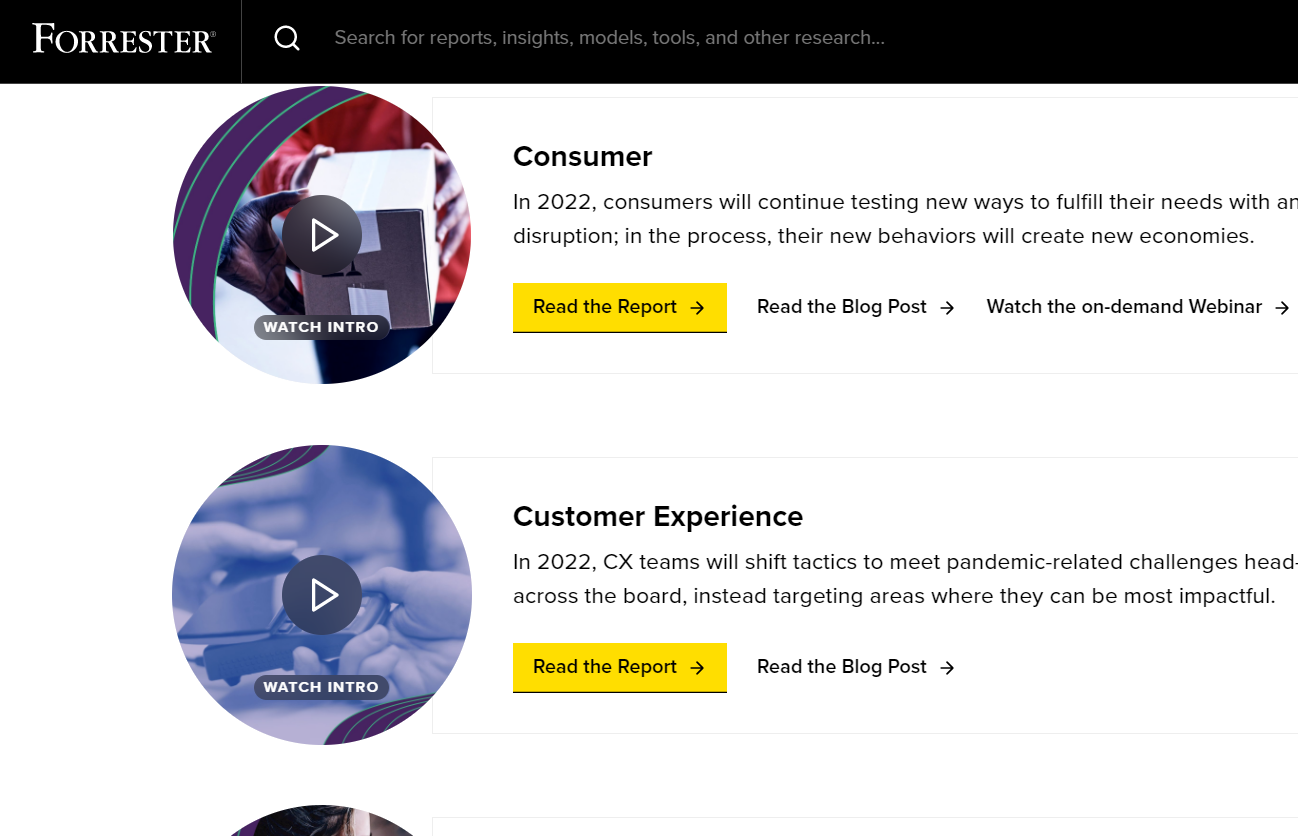Click arrow icon next to on-demand Webinar
1298x836 pixels.
click(1282, 308)
